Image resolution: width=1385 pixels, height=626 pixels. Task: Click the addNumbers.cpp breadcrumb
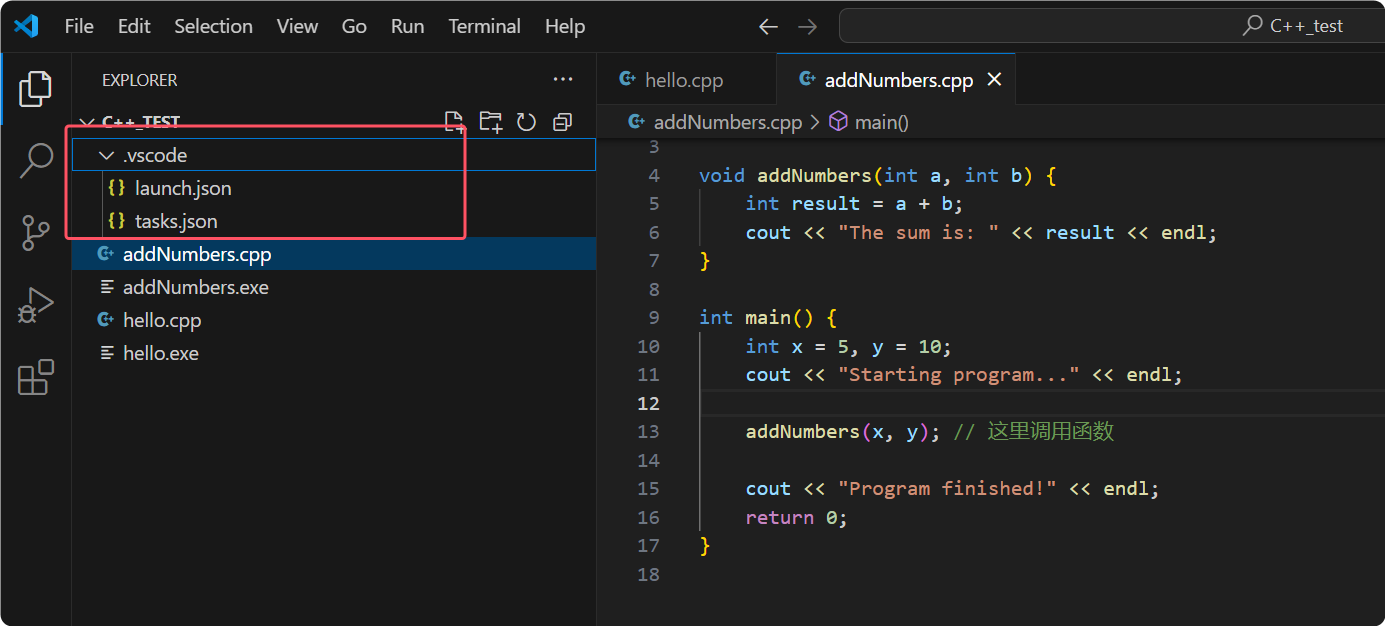(x=728, y=122)
